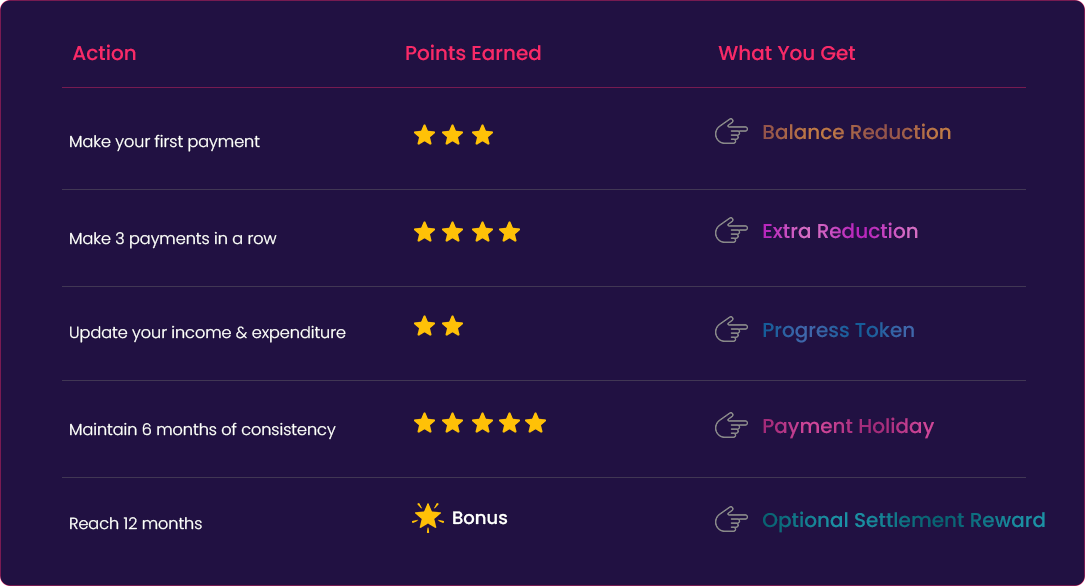Click the Points Earned column header
1085x586 pixels.
tap(473, 53)
